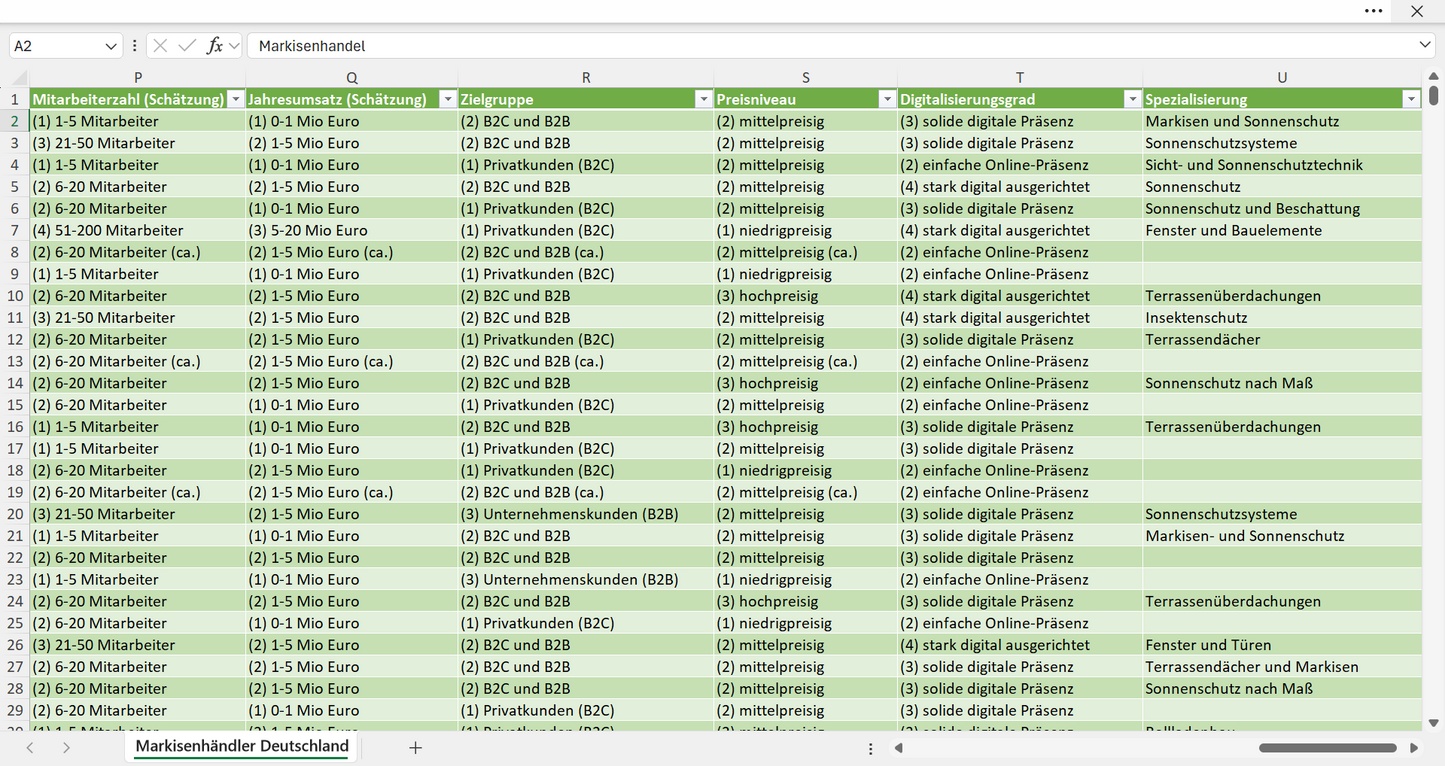Select '(3) Unternehmenskunden (B2B)' in row 23
1445x766 pixels.
point(586,579)
